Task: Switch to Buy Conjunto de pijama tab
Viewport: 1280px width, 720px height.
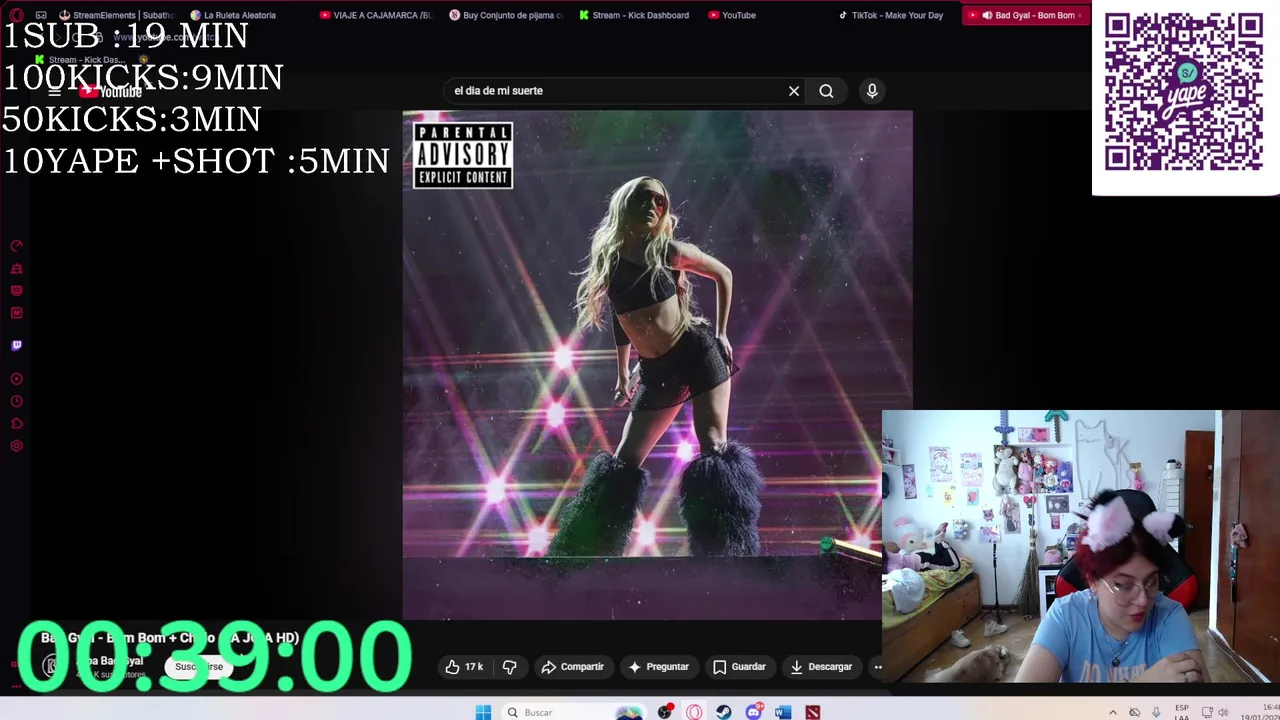Action: [x=506, y=15]
